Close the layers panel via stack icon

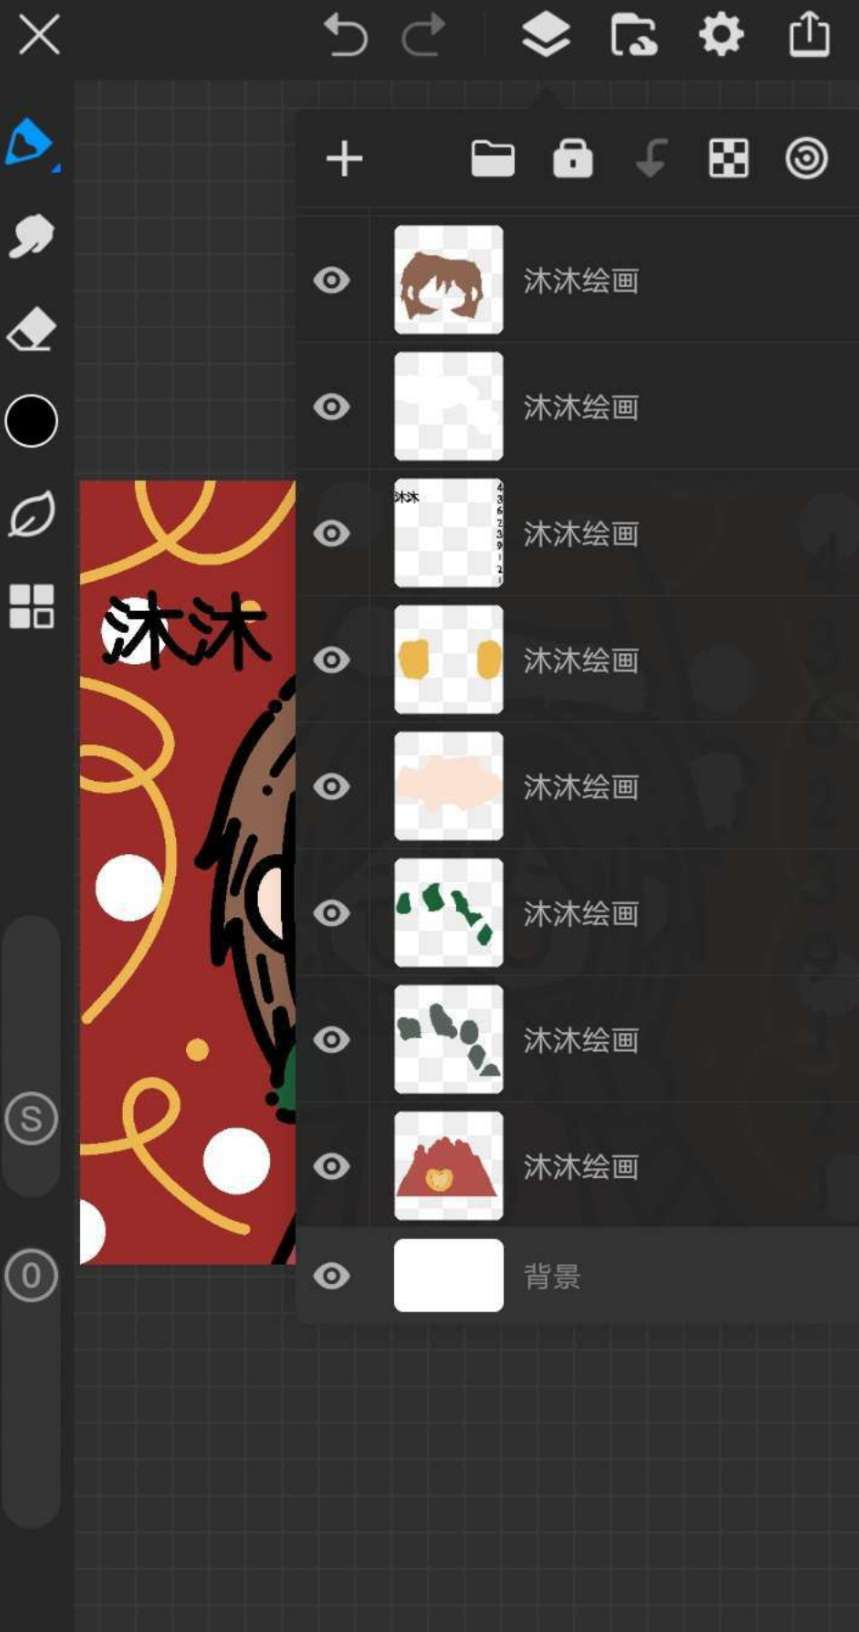coord(546,36)
